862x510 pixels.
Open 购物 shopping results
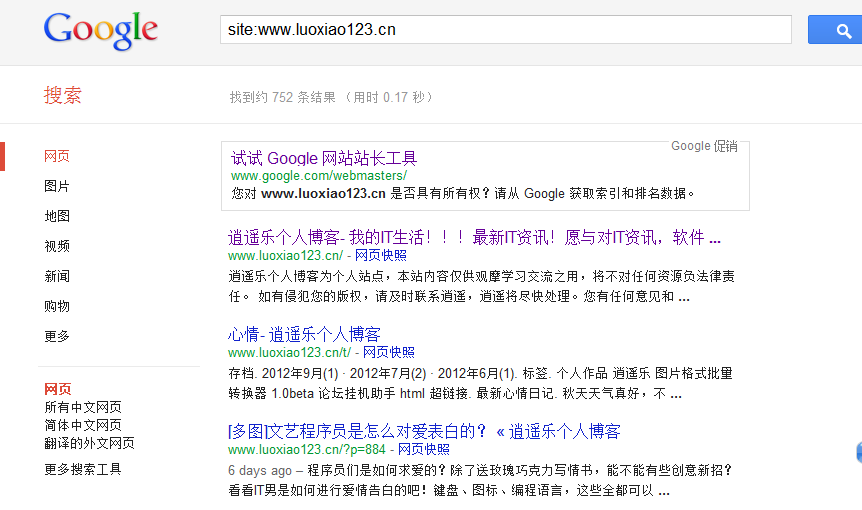(x=57, y=306)
